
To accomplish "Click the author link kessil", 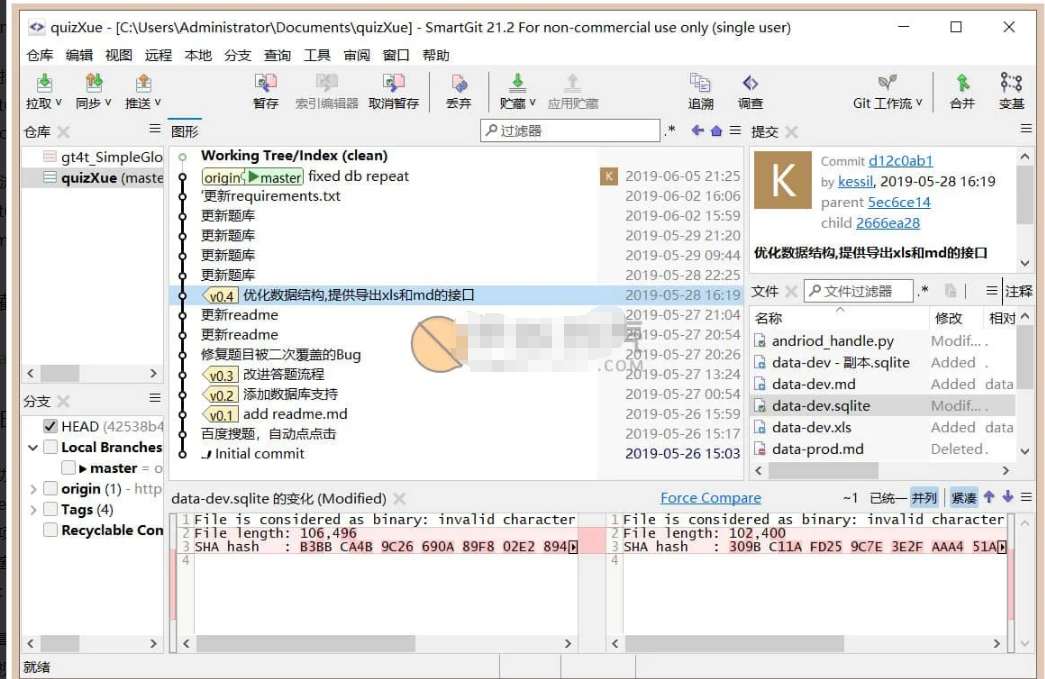I will pos(855,181).
